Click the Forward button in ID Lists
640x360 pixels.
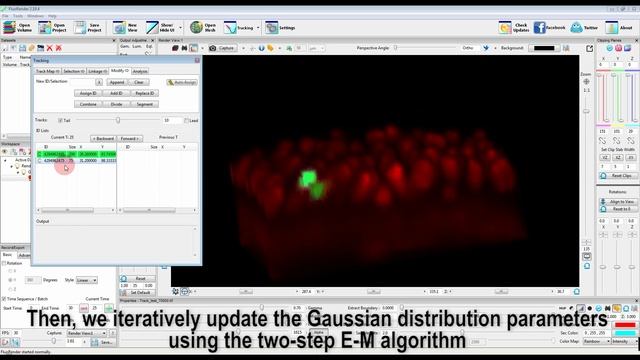(x=129, y=139)
